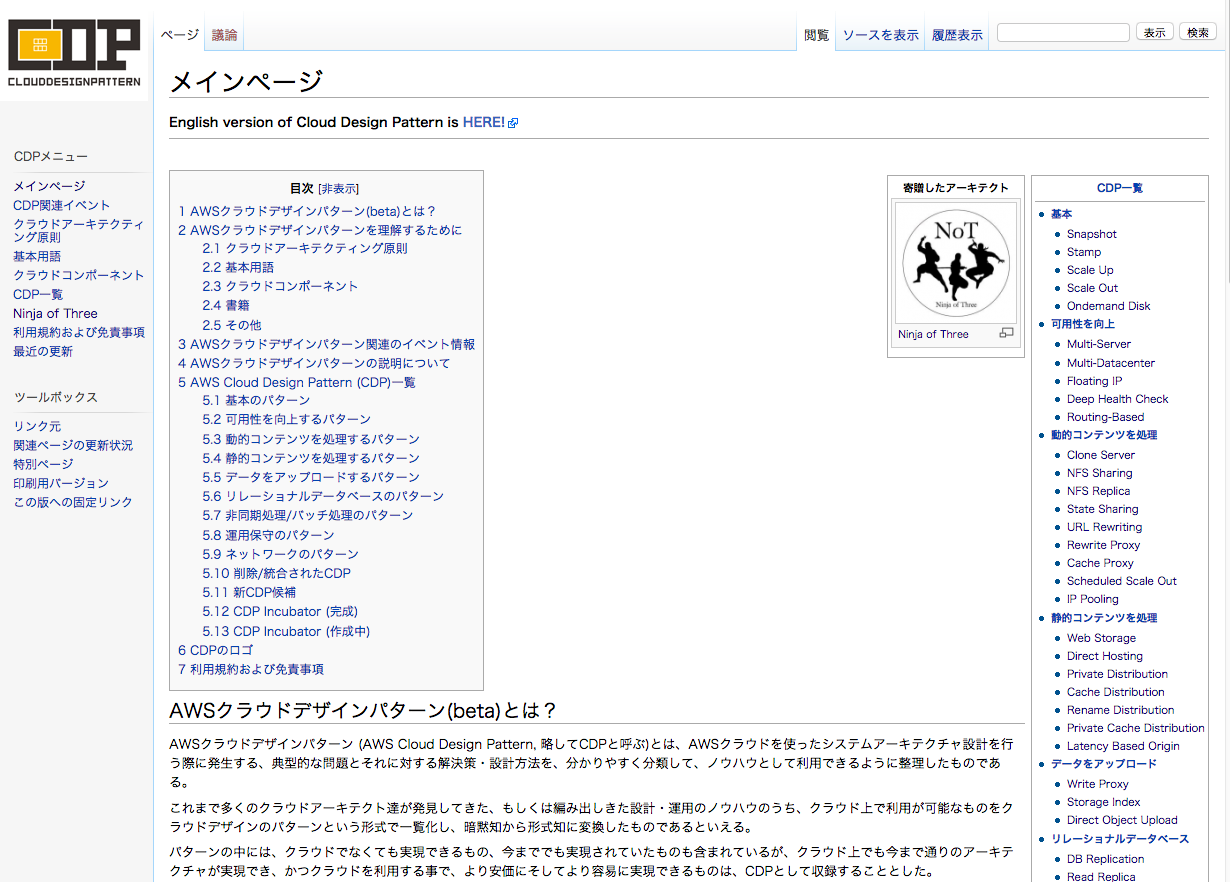
Task: Open the Write Proxy pattern link
Action: (x=1098, y=784)
